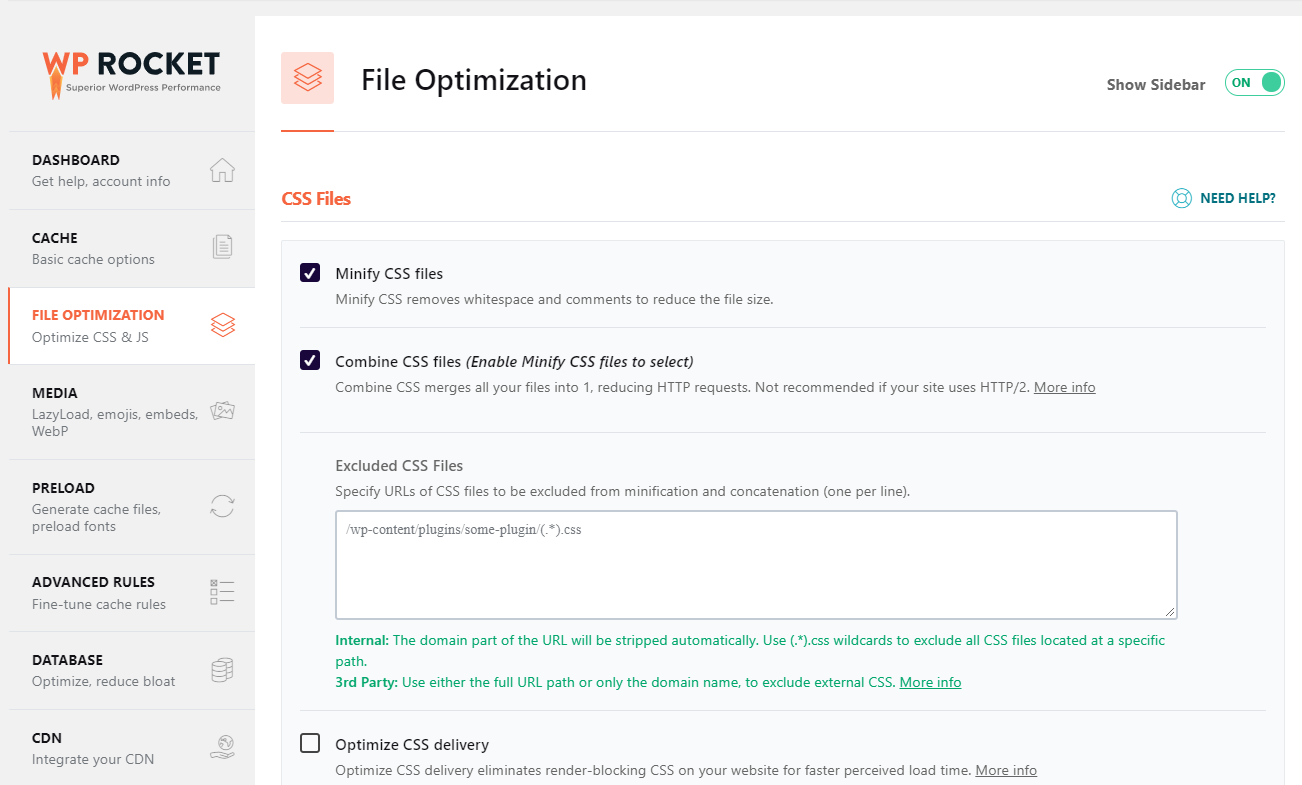Uncheck Minify CSS files checkbox
The width and height of the screenshot is (1302, 785).
[x=310, y=273]
